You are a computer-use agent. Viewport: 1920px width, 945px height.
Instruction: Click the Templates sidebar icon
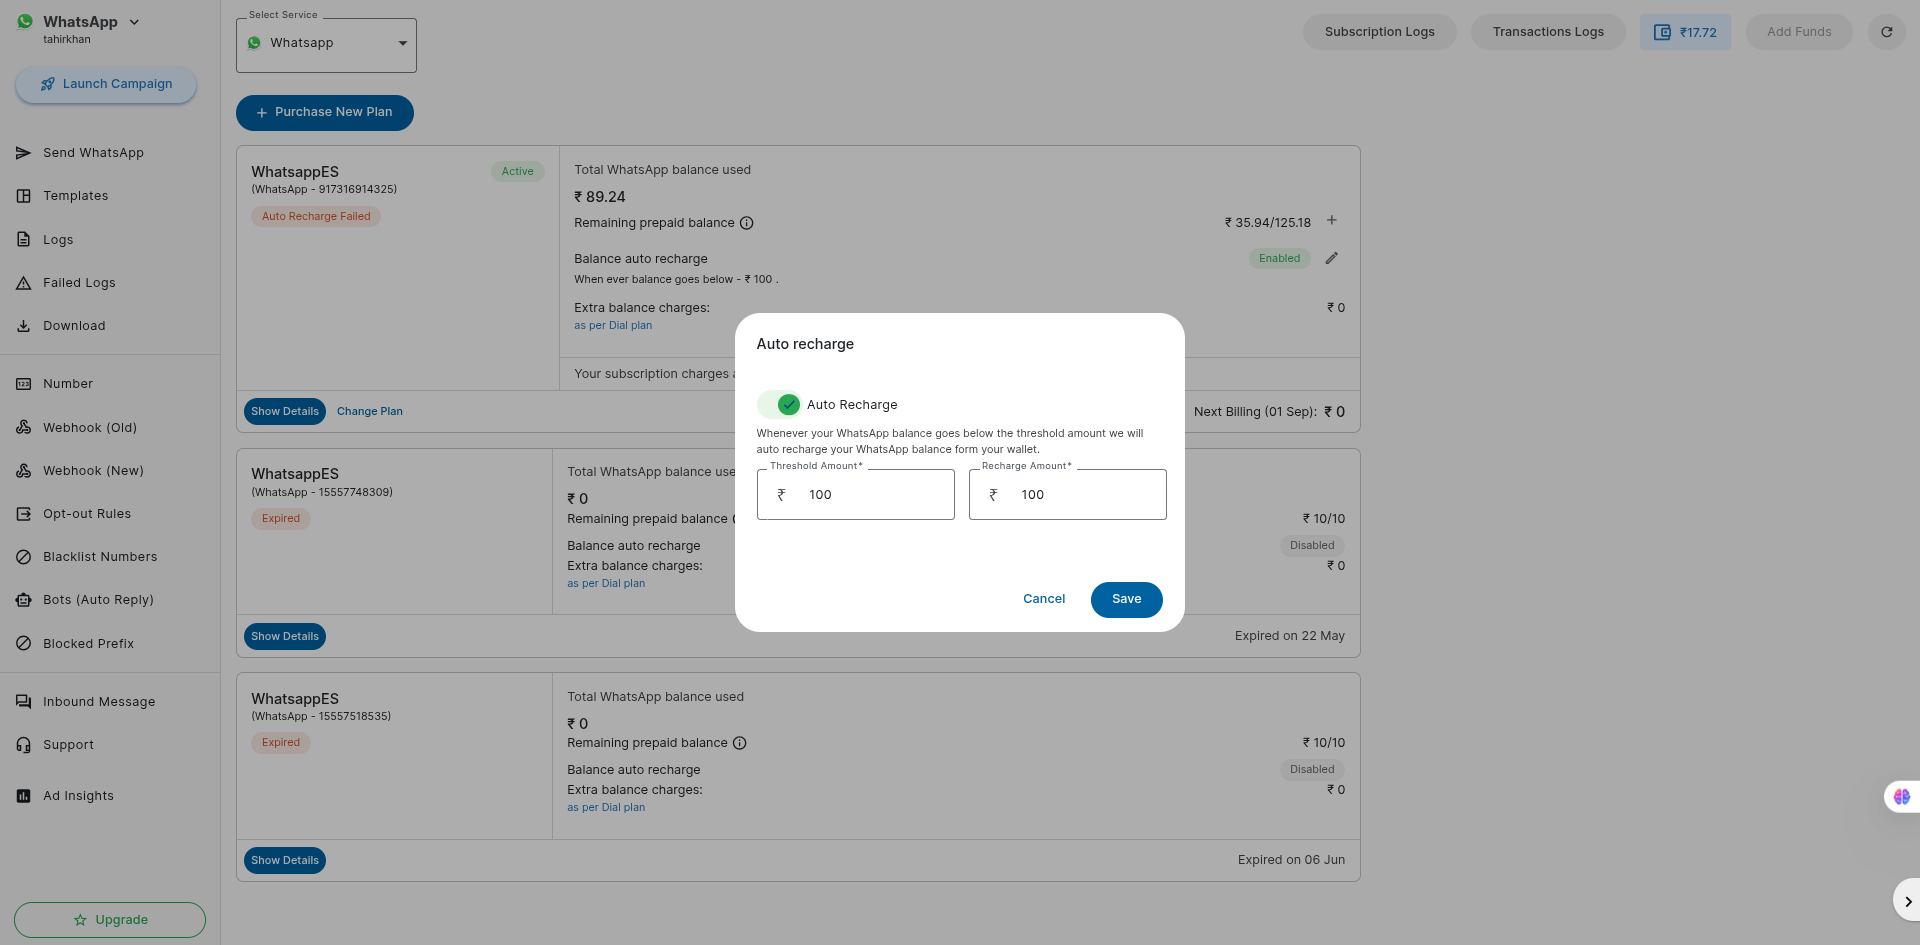click(23, 196)
